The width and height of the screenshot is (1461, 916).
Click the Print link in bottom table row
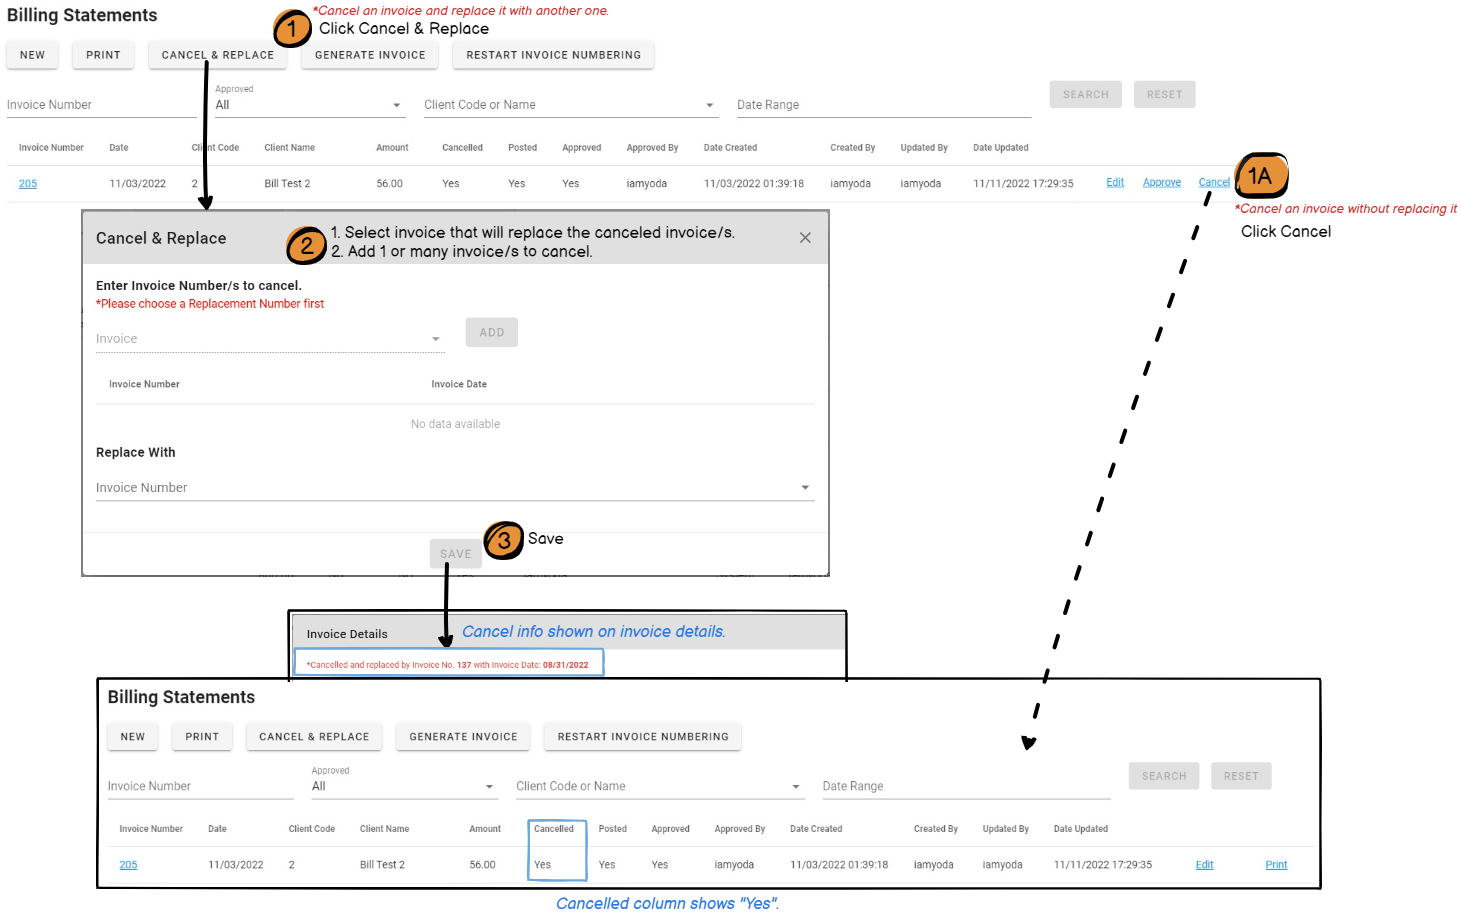pos(1276,865)
